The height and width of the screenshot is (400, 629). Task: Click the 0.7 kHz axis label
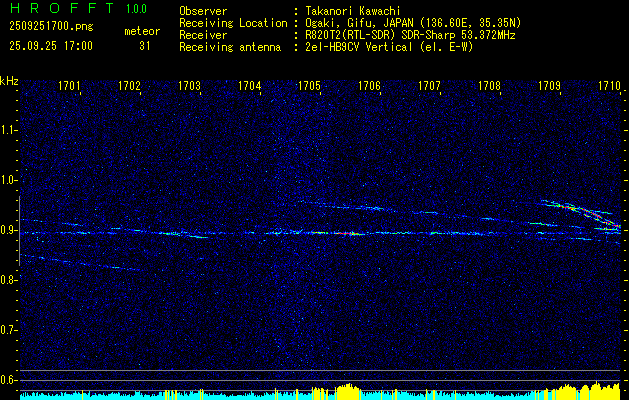(x=7, y=330)
